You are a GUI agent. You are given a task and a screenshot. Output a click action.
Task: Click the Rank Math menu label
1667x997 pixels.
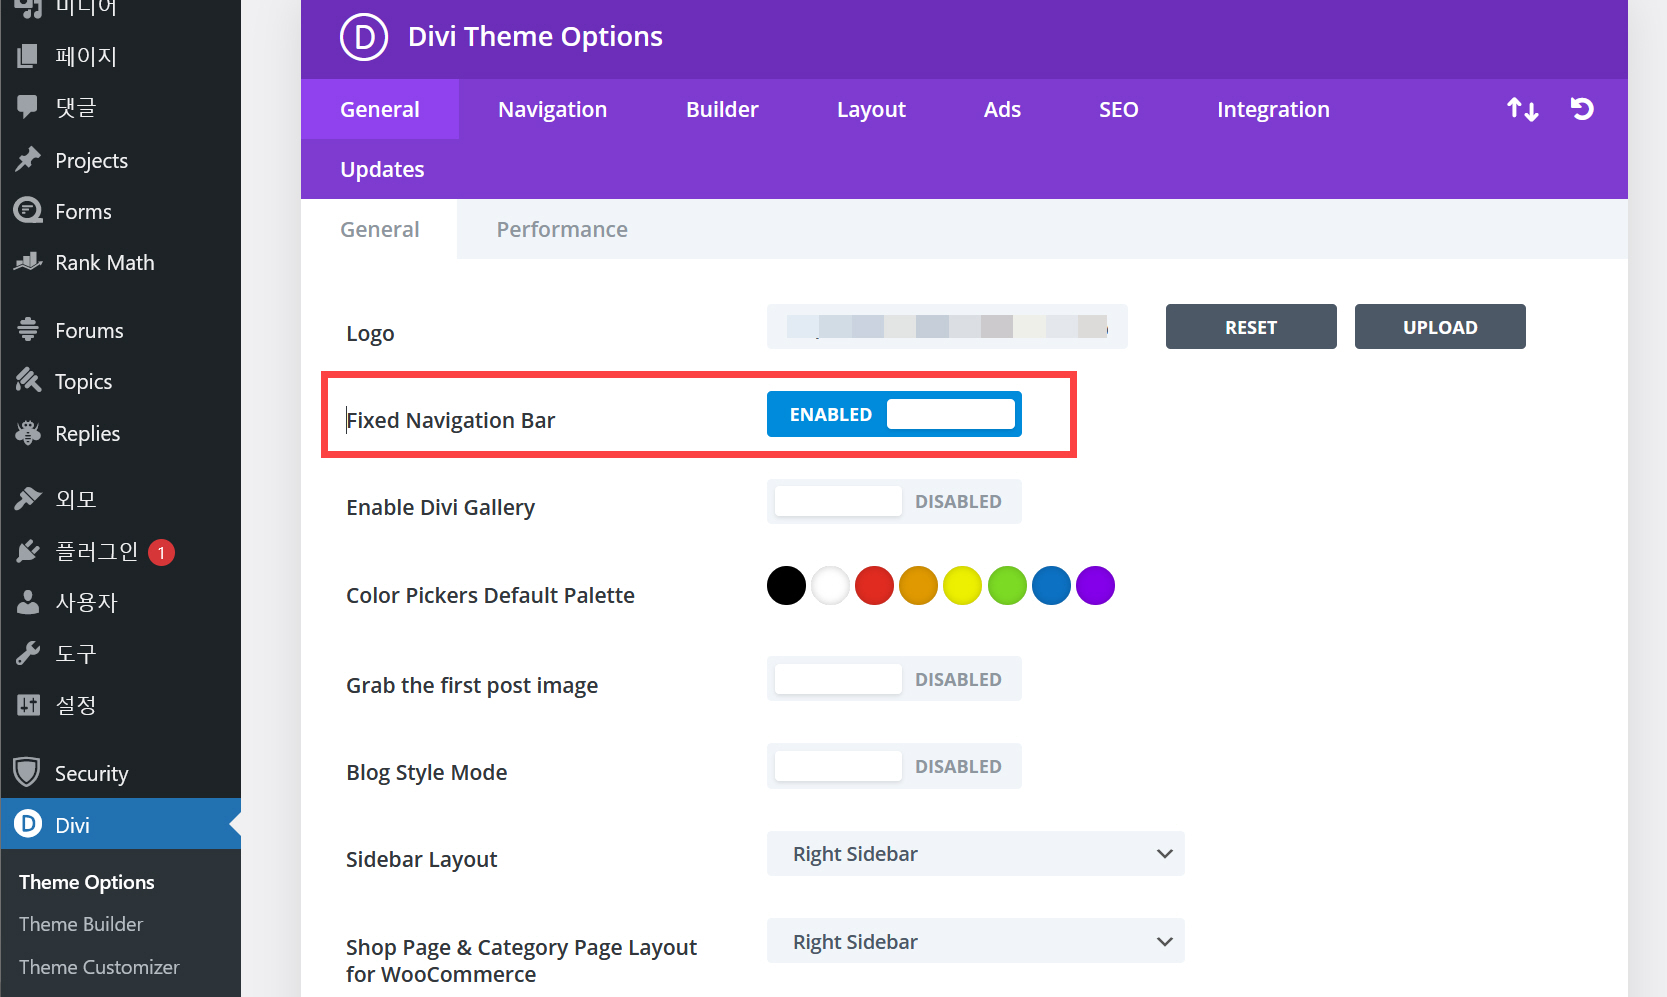tap(105, 262)
